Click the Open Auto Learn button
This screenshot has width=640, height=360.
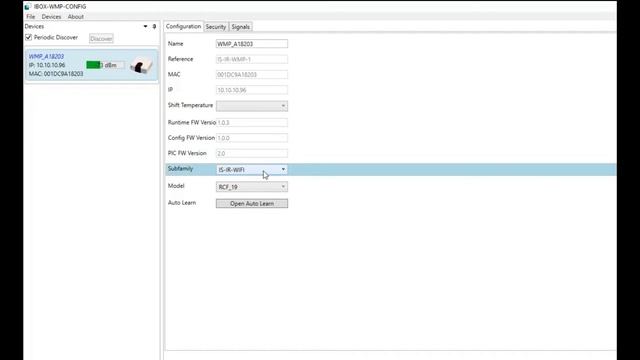[x=252, y=203]
